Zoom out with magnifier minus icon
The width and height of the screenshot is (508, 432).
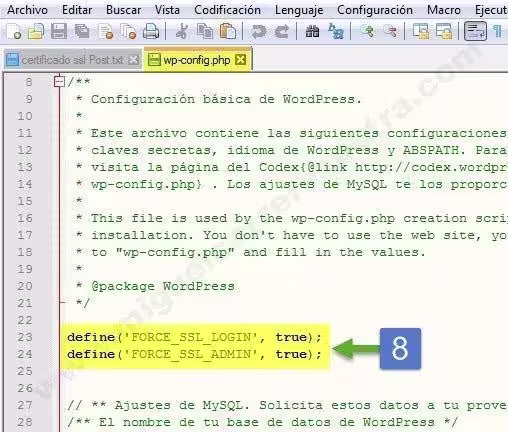390,32
